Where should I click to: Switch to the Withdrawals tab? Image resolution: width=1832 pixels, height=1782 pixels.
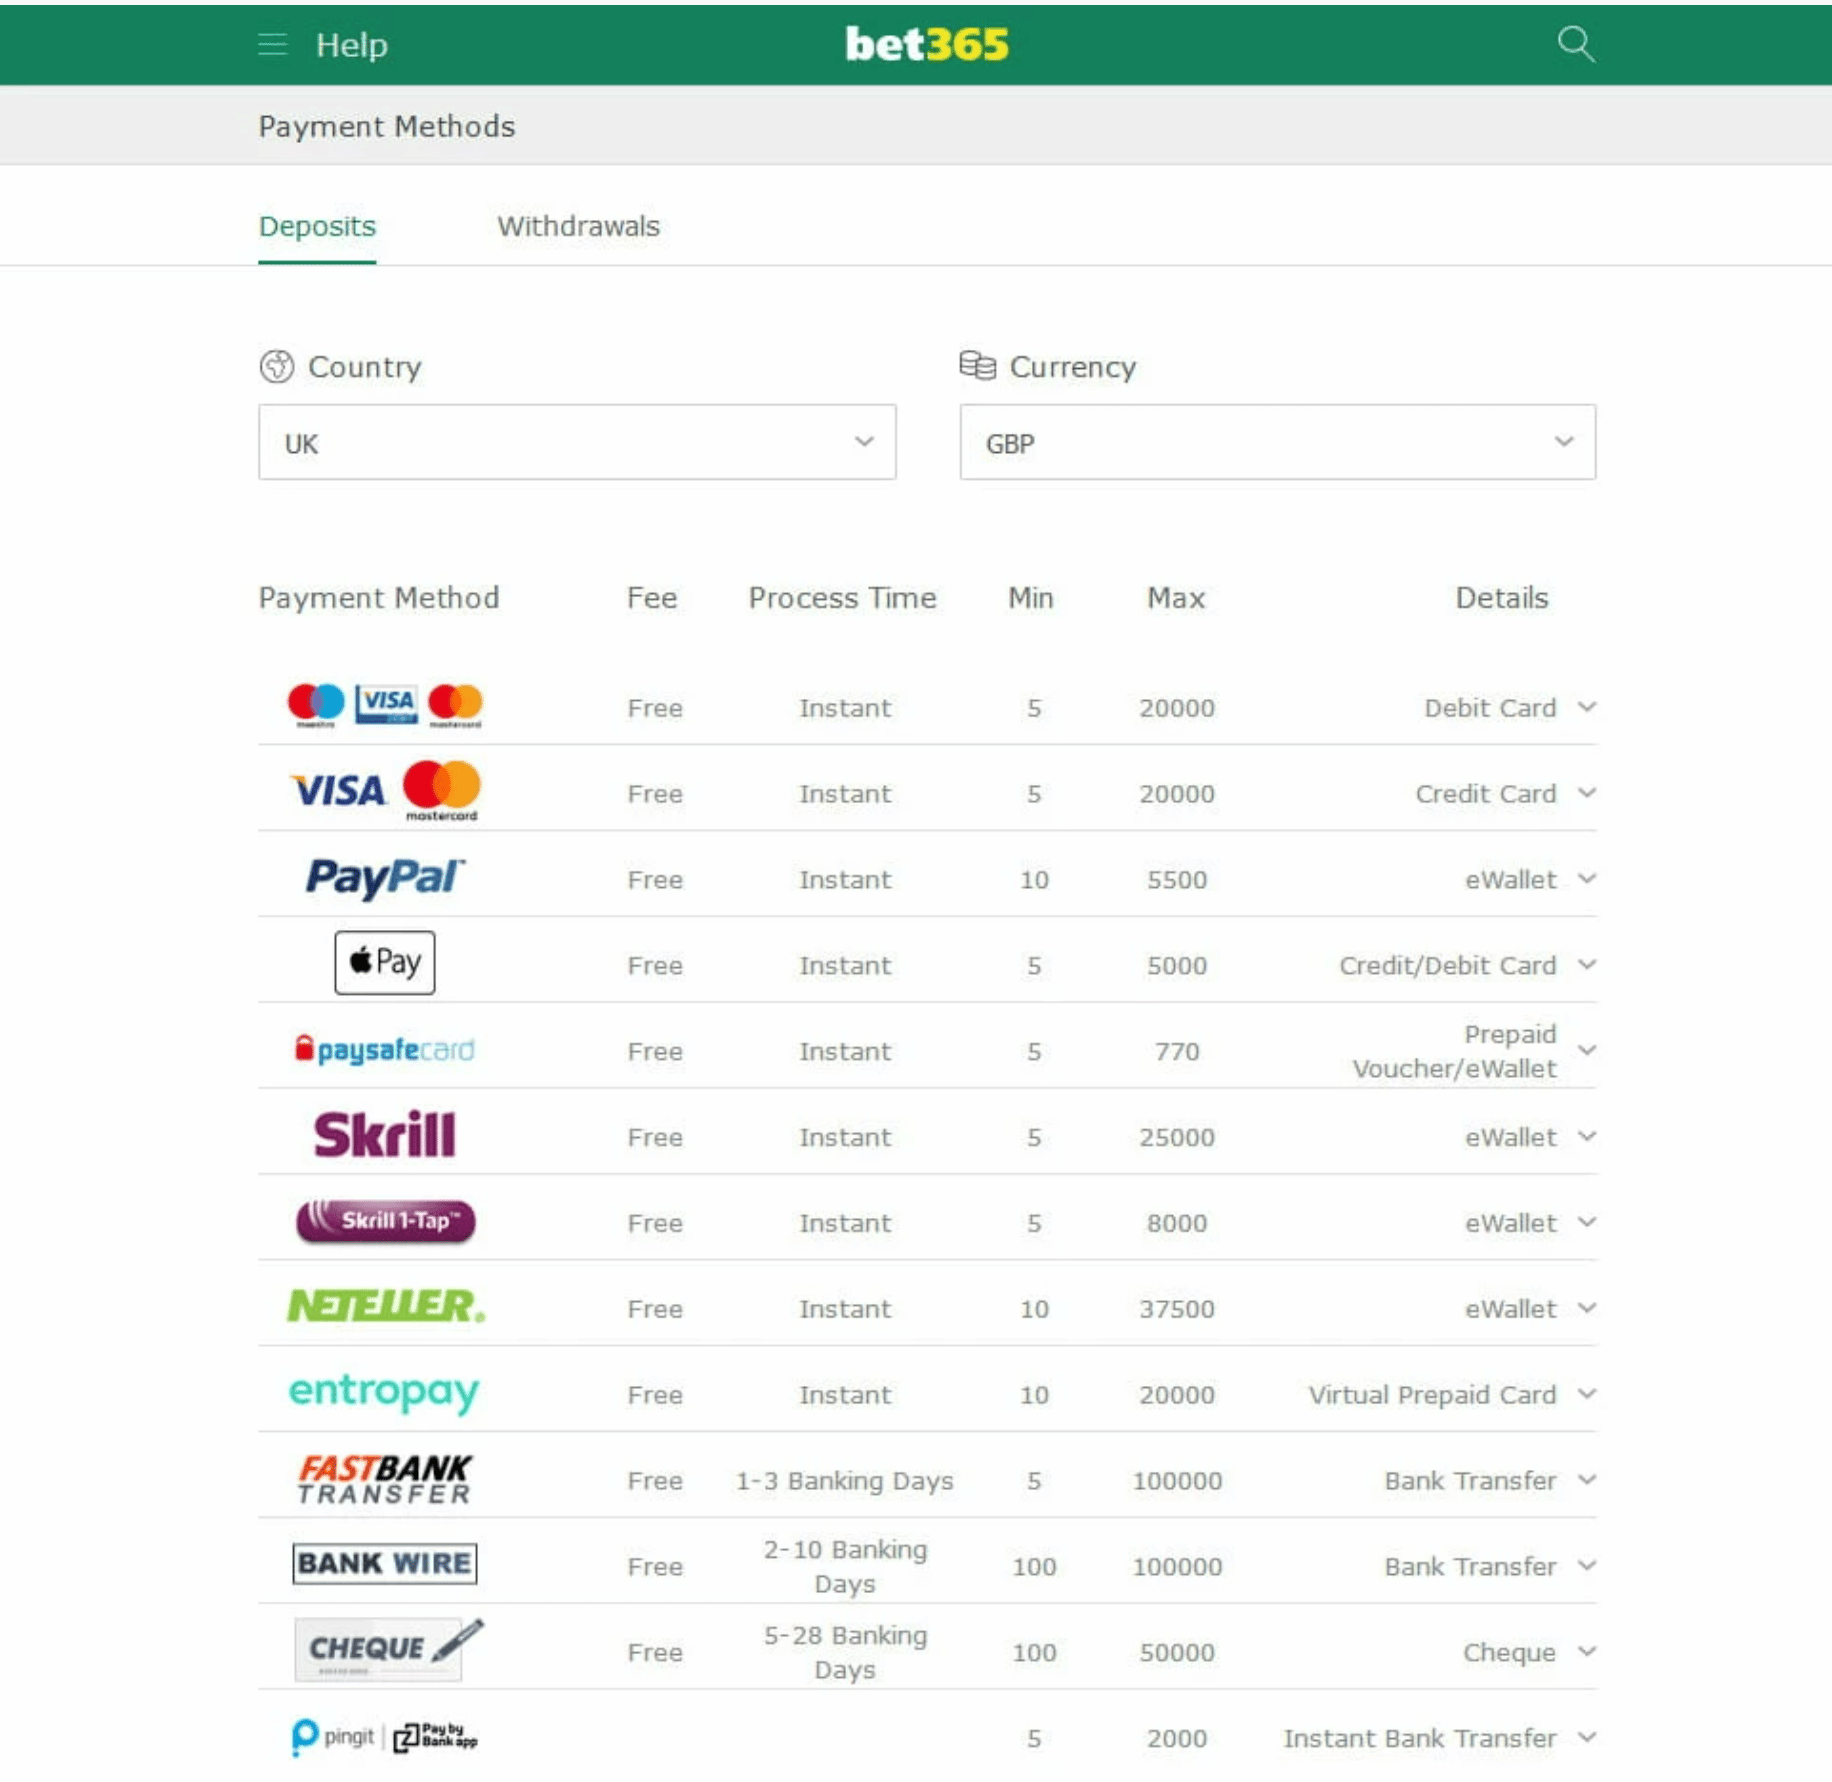578,227
